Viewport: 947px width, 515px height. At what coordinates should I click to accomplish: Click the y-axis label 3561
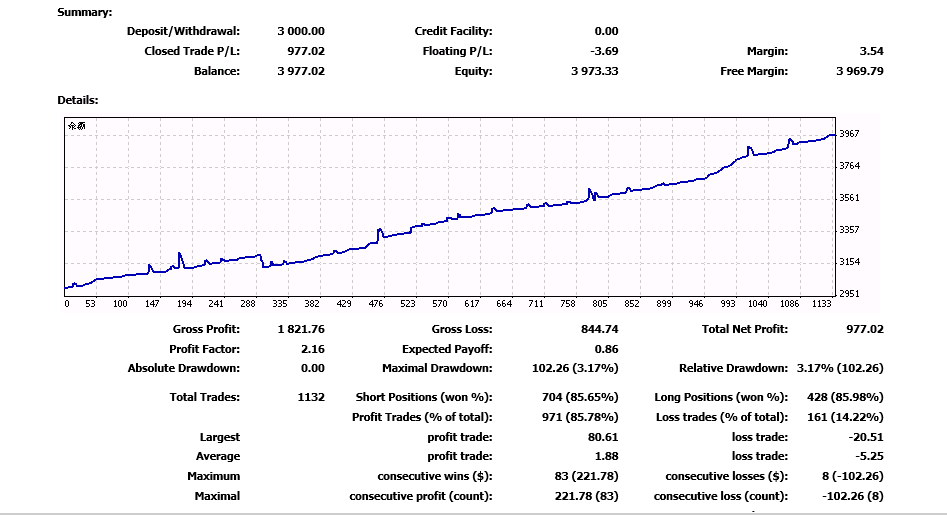[x=849, y=198]
